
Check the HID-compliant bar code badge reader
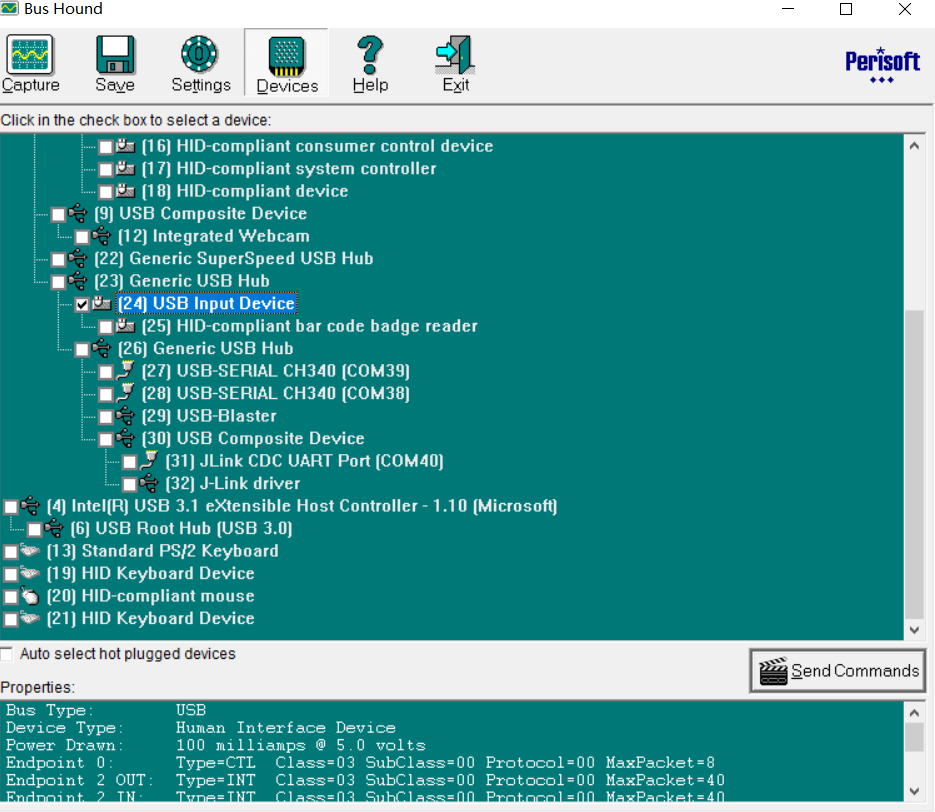point(105,326)
